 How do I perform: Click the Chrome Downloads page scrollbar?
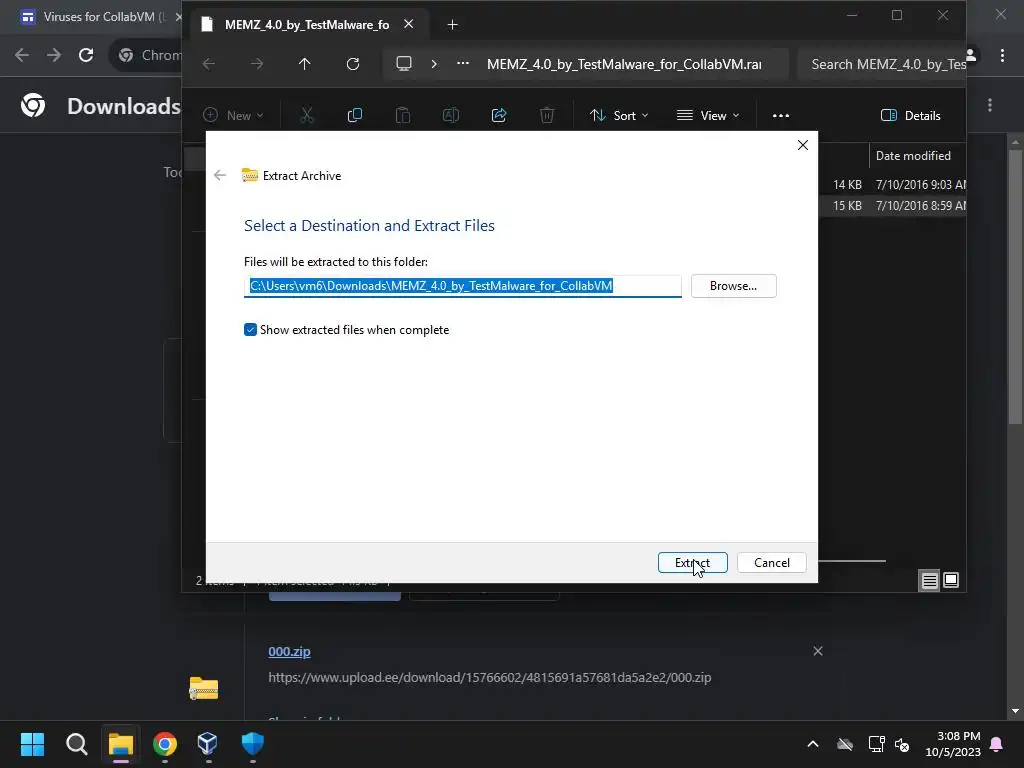1015,285
